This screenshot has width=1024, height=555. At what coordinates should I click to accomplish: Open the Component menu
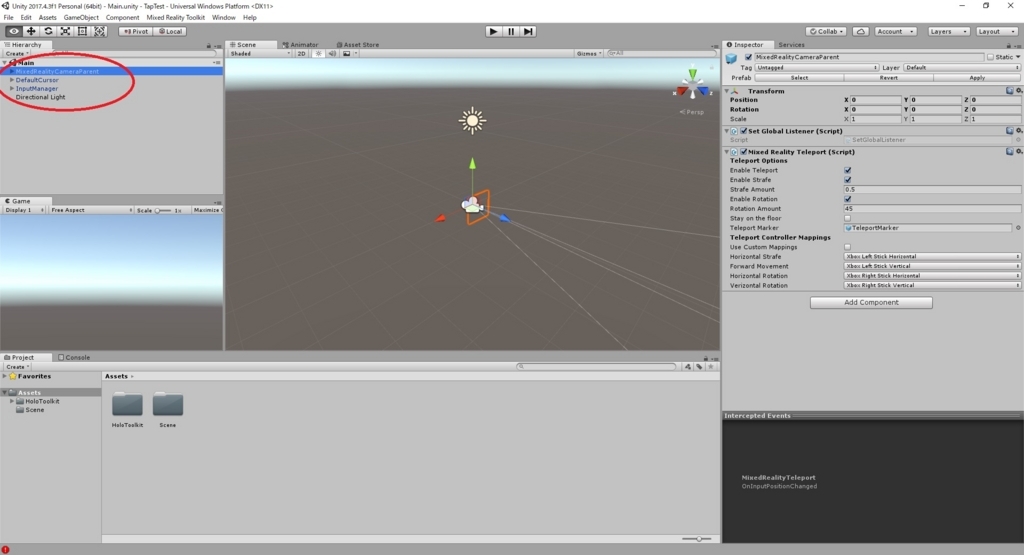pyautogui.click(x=122, y=18)
